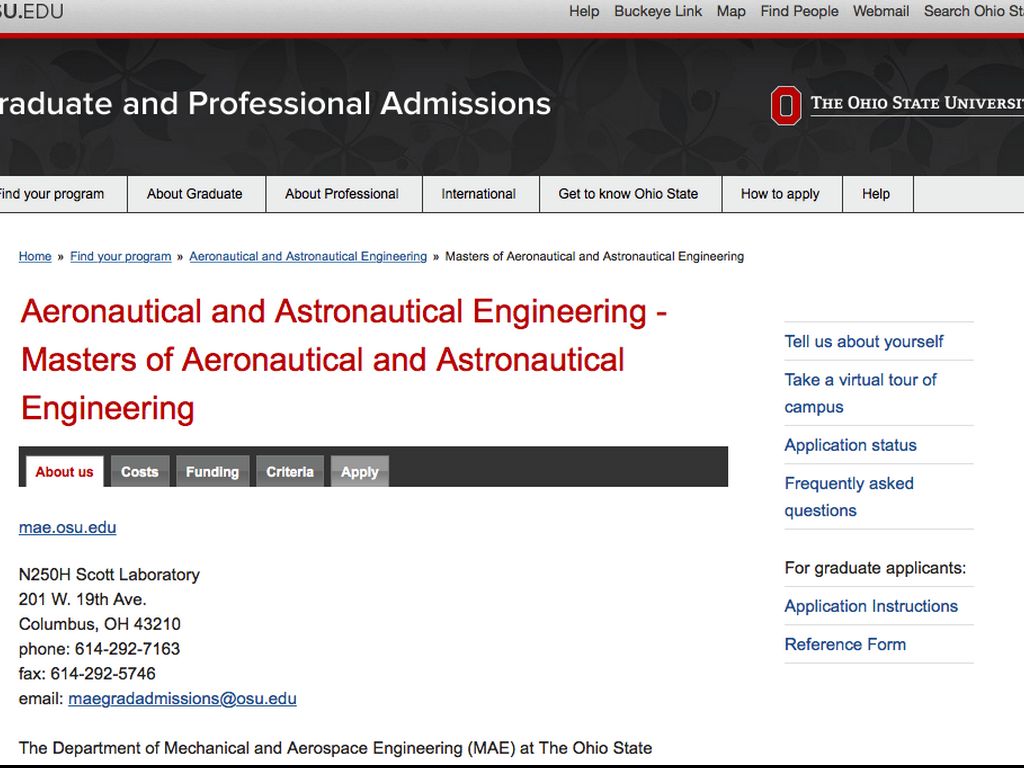This screenshot has width=1024, height=768.
Task: Email maegradadmissions@osu.edu link
Action: 182,699
